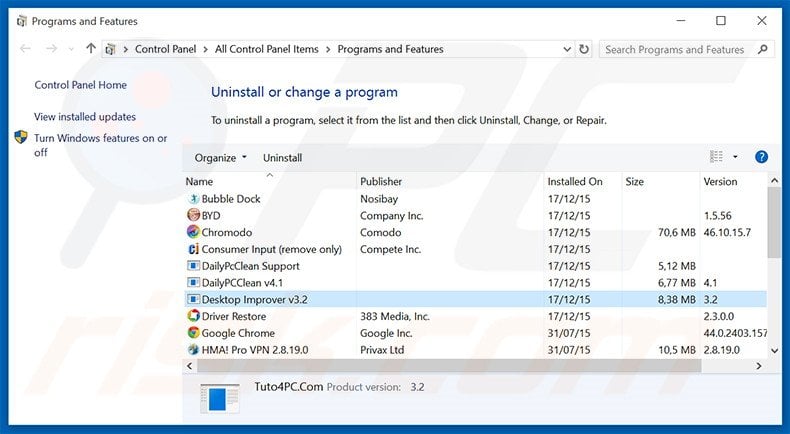Click the Desktop Improver v3.2 icon
The width and height of the screenshot is (790, 434).
193,299
